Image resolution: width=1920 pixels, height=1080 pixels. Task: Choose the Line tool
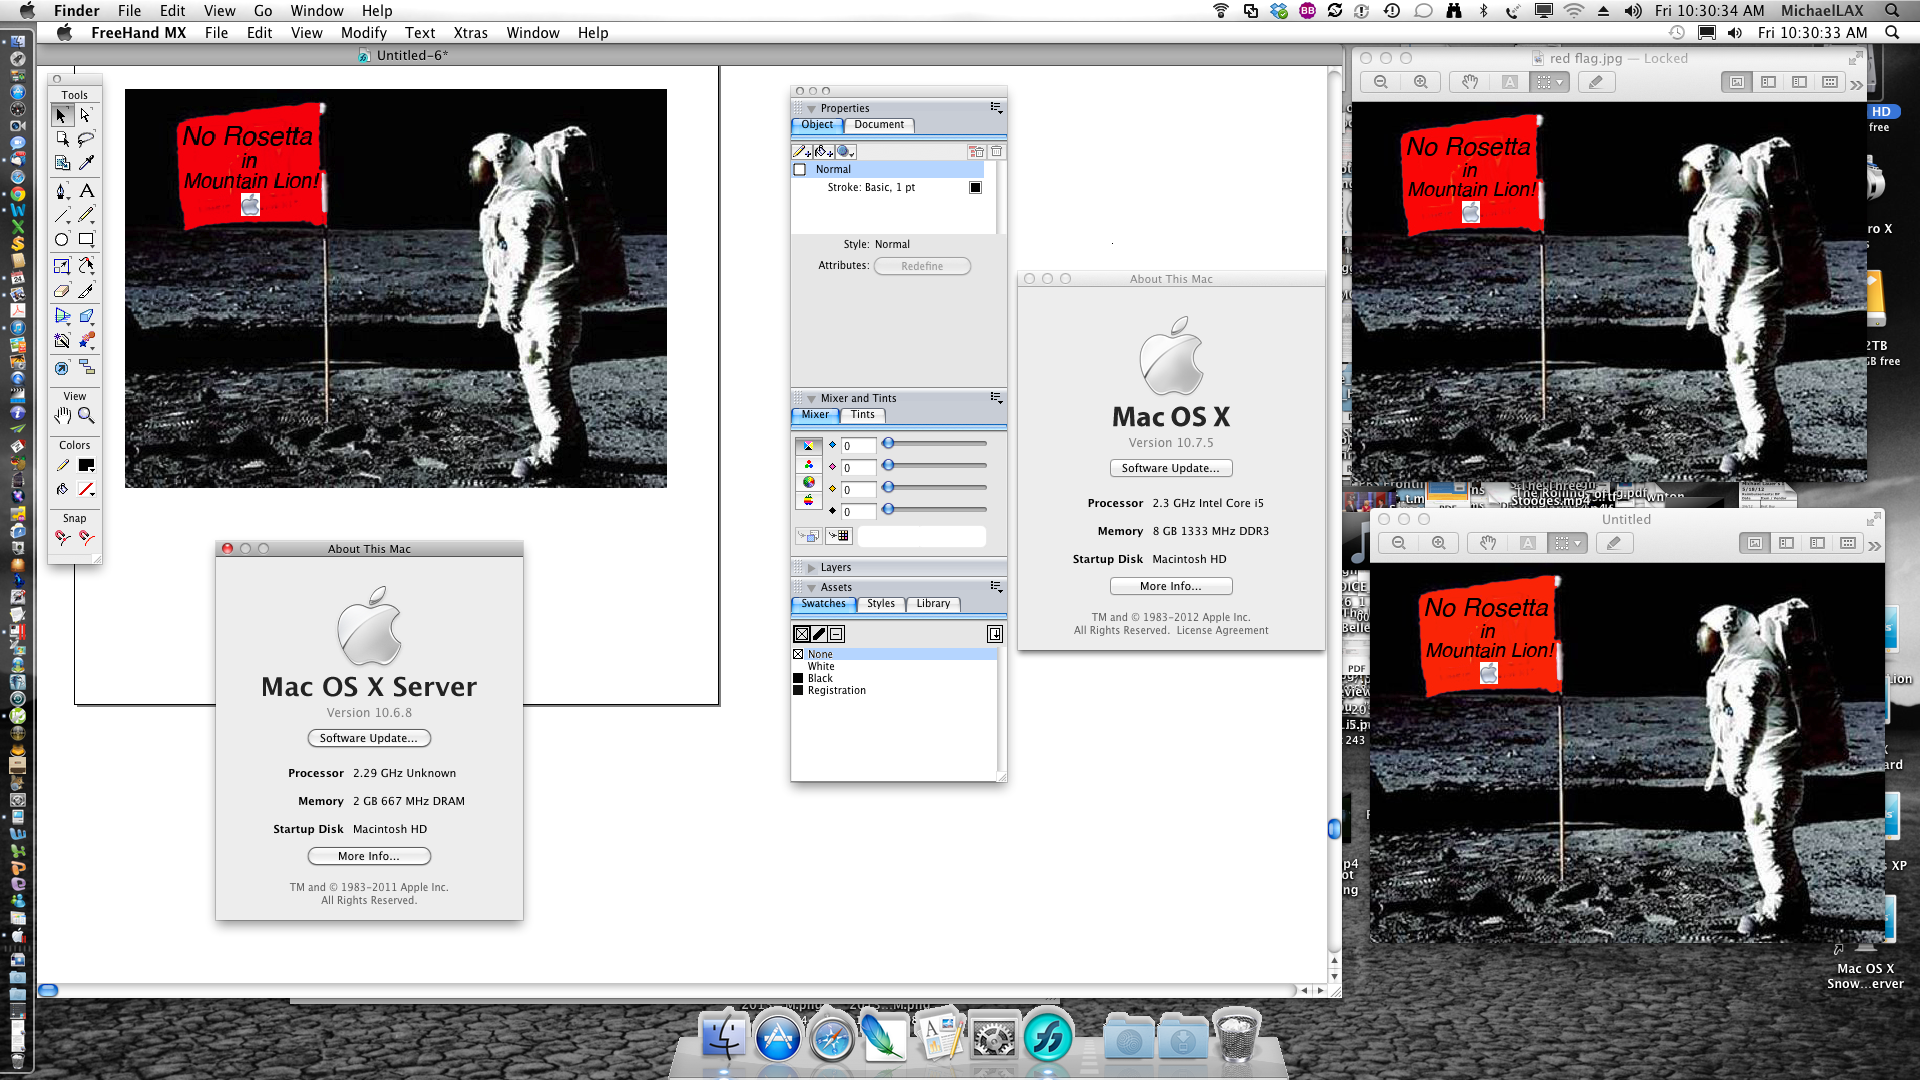(62, 215)
